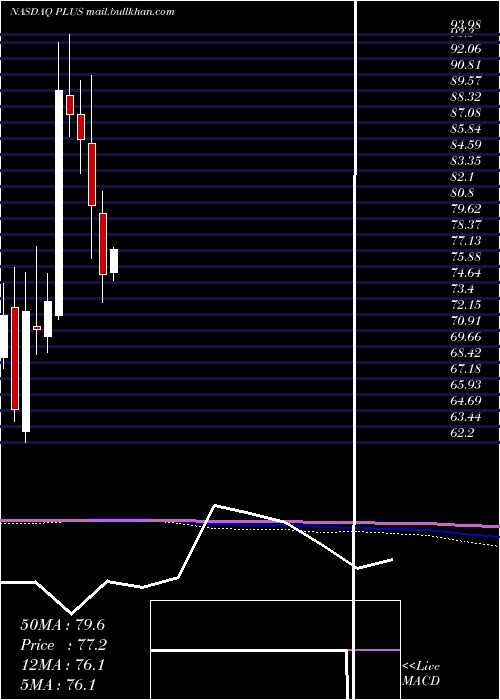Select the 83.35 price axis label
This screenshot has width=500, height=700.
click(466, 161)
